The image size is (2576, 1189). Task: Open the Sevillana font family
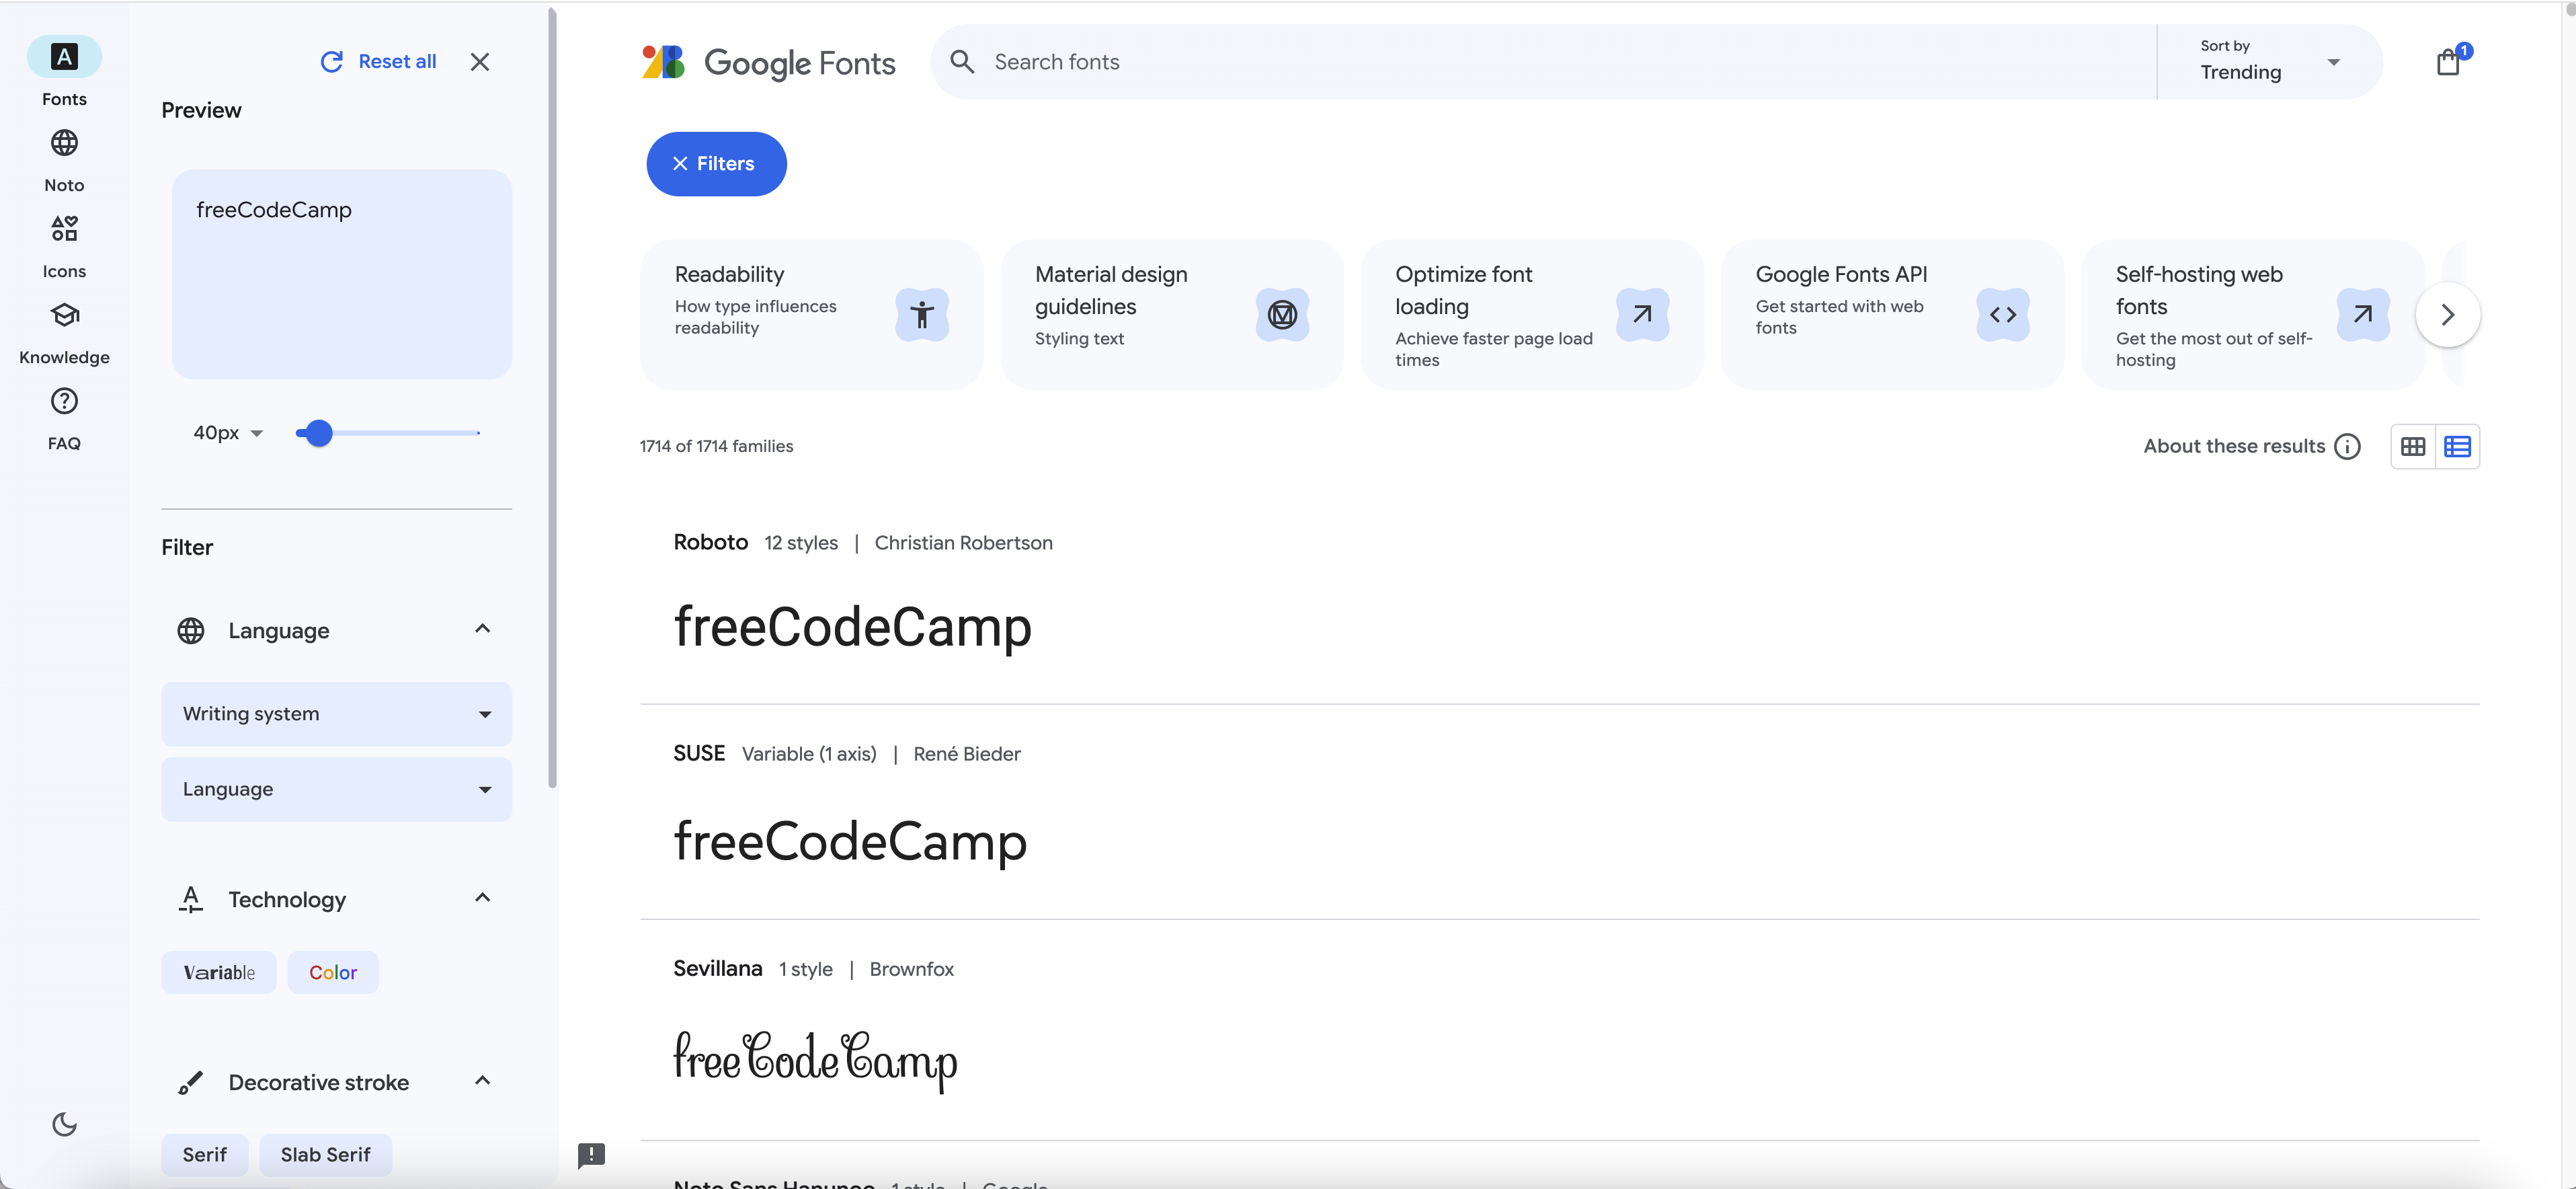(717, 969)
